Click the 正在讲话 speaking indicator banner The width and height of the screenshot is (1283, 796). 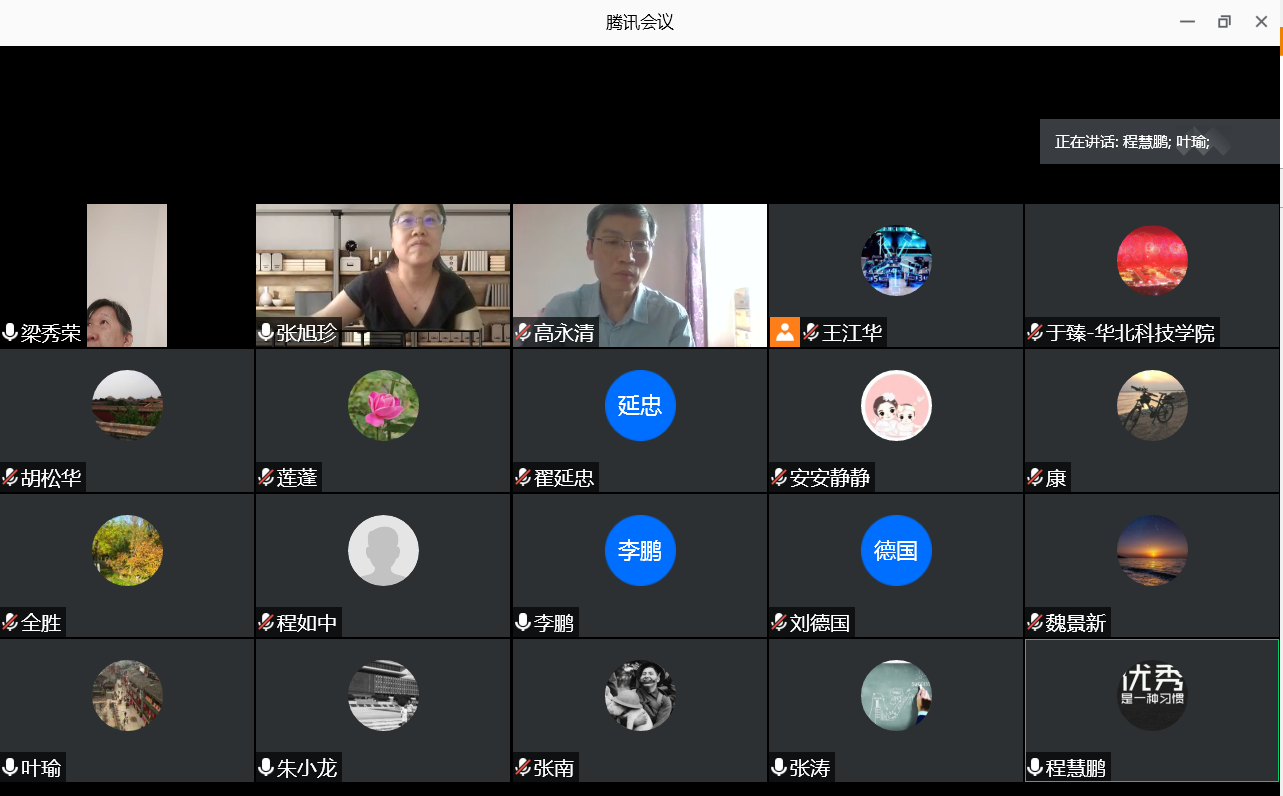pyautogui.click(x=1159, y=142)
